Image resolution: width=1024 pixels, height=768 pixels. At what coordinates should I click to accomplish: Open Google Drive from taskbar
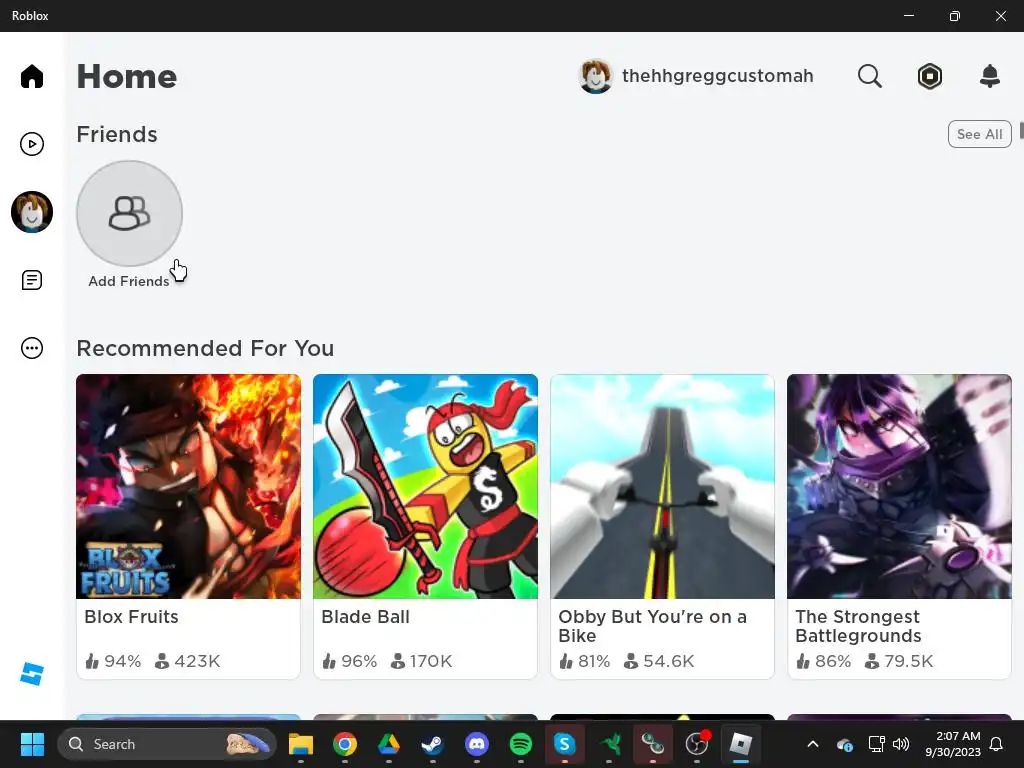tap(389, 744)
